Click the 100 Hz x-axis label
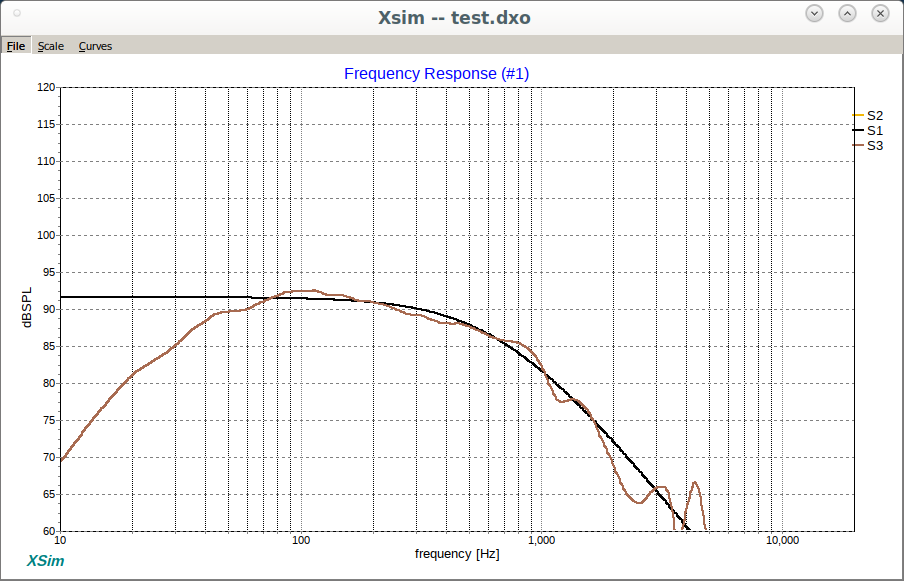Screen dimensions: 904x581 click(301, 541)
